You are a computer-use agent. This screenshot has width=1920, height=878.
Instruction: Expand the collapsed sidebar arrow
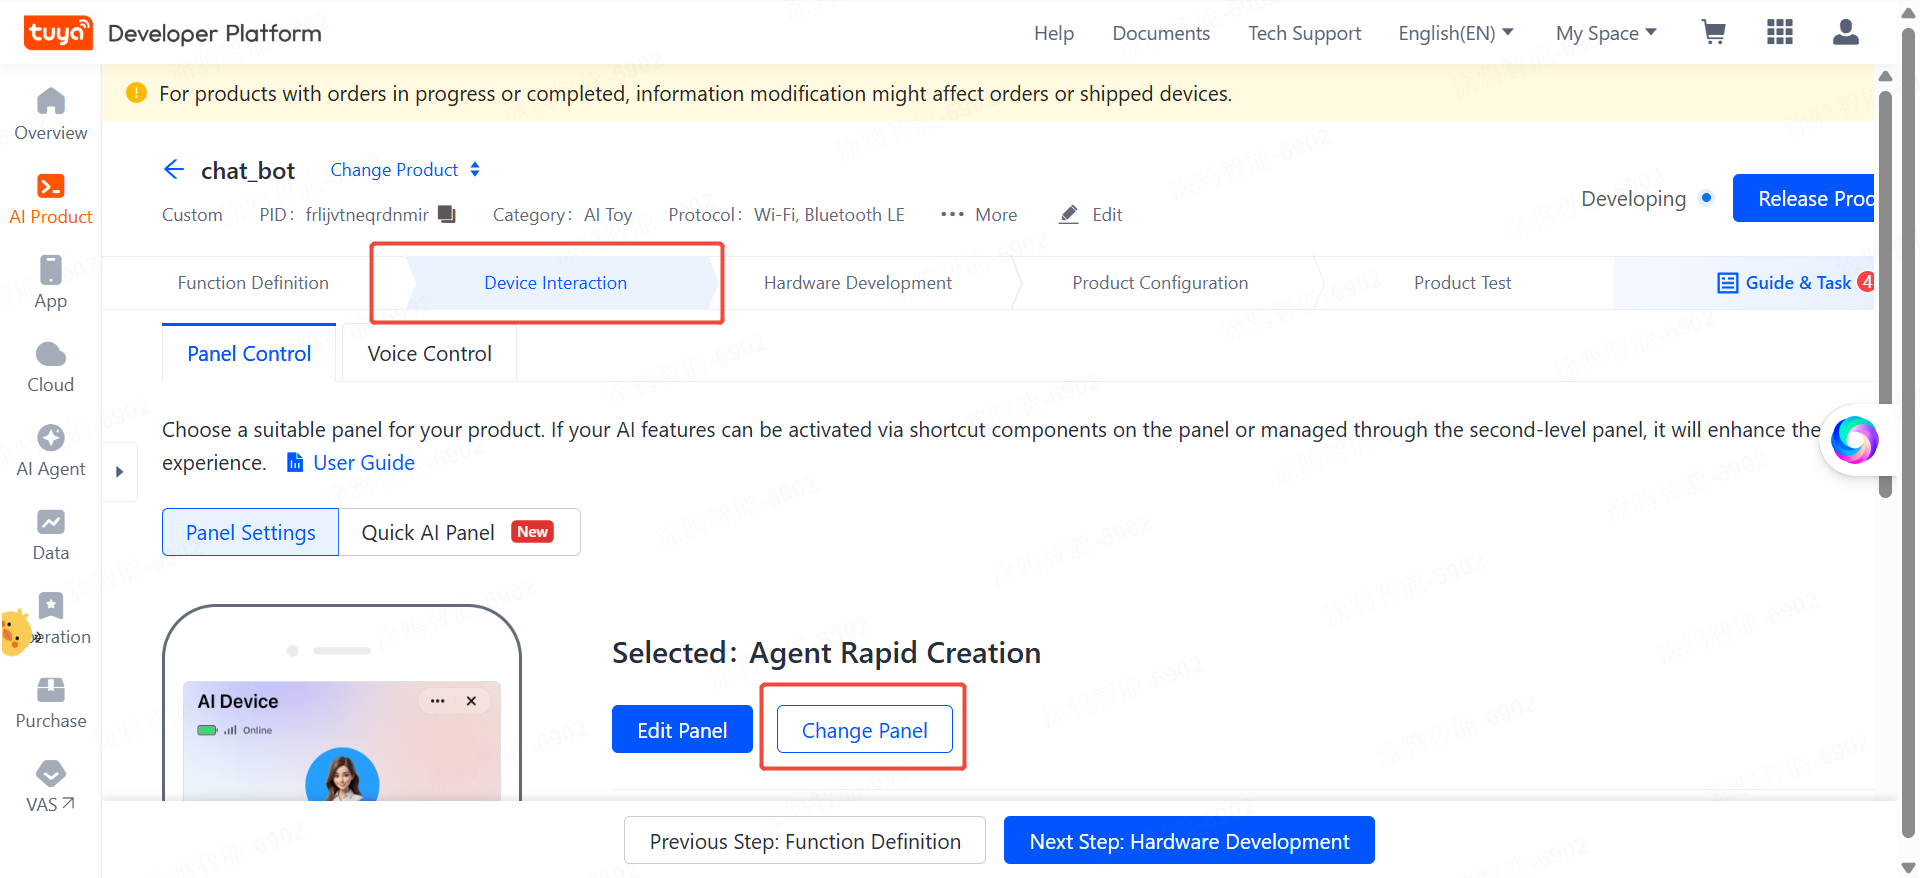(120, 471)
